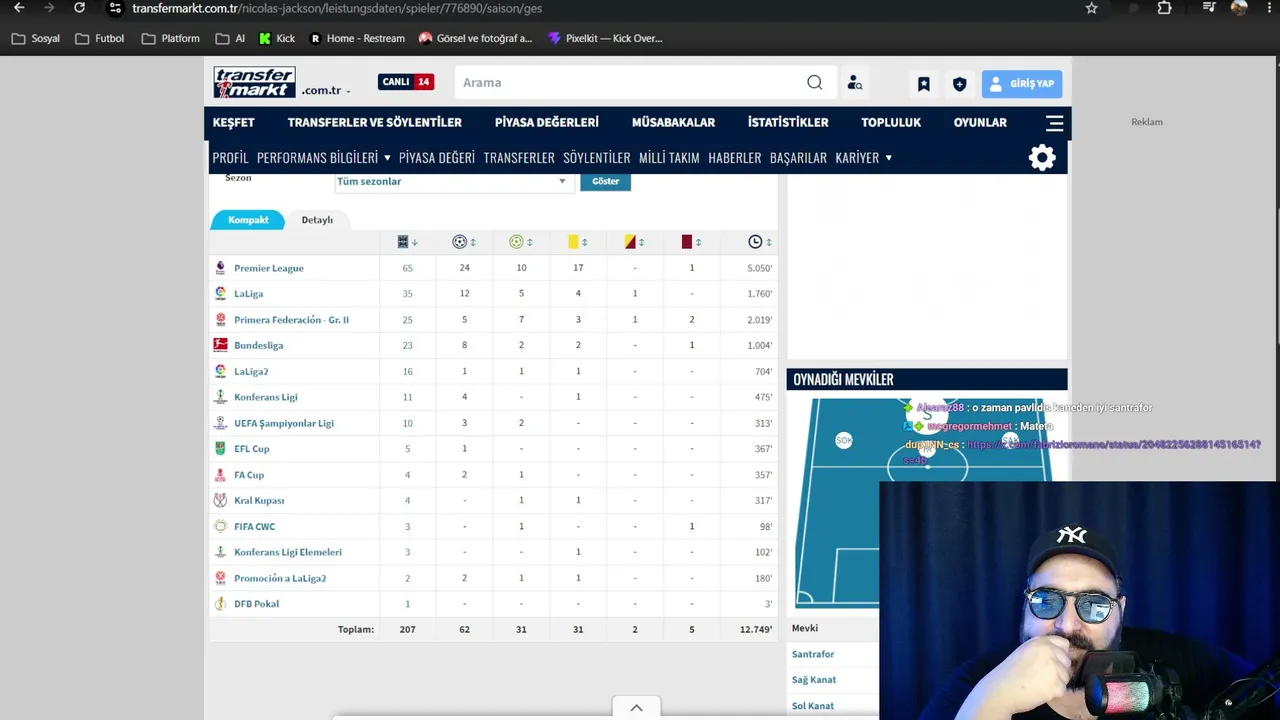The width and height of the screenshot is (1280, 720).
Task: Open the BAŞARILAR tab
Action: click(x=798, y=158)
